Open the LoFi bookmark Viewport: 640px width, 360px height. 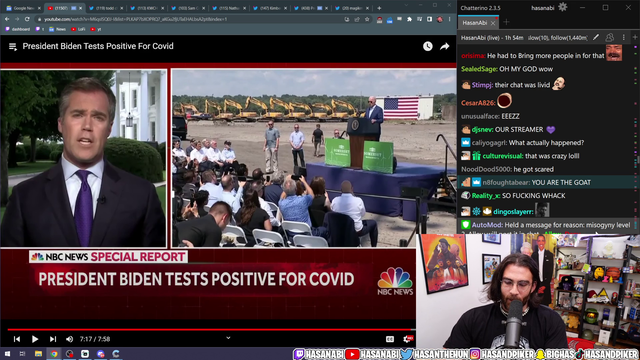[78, 29]
